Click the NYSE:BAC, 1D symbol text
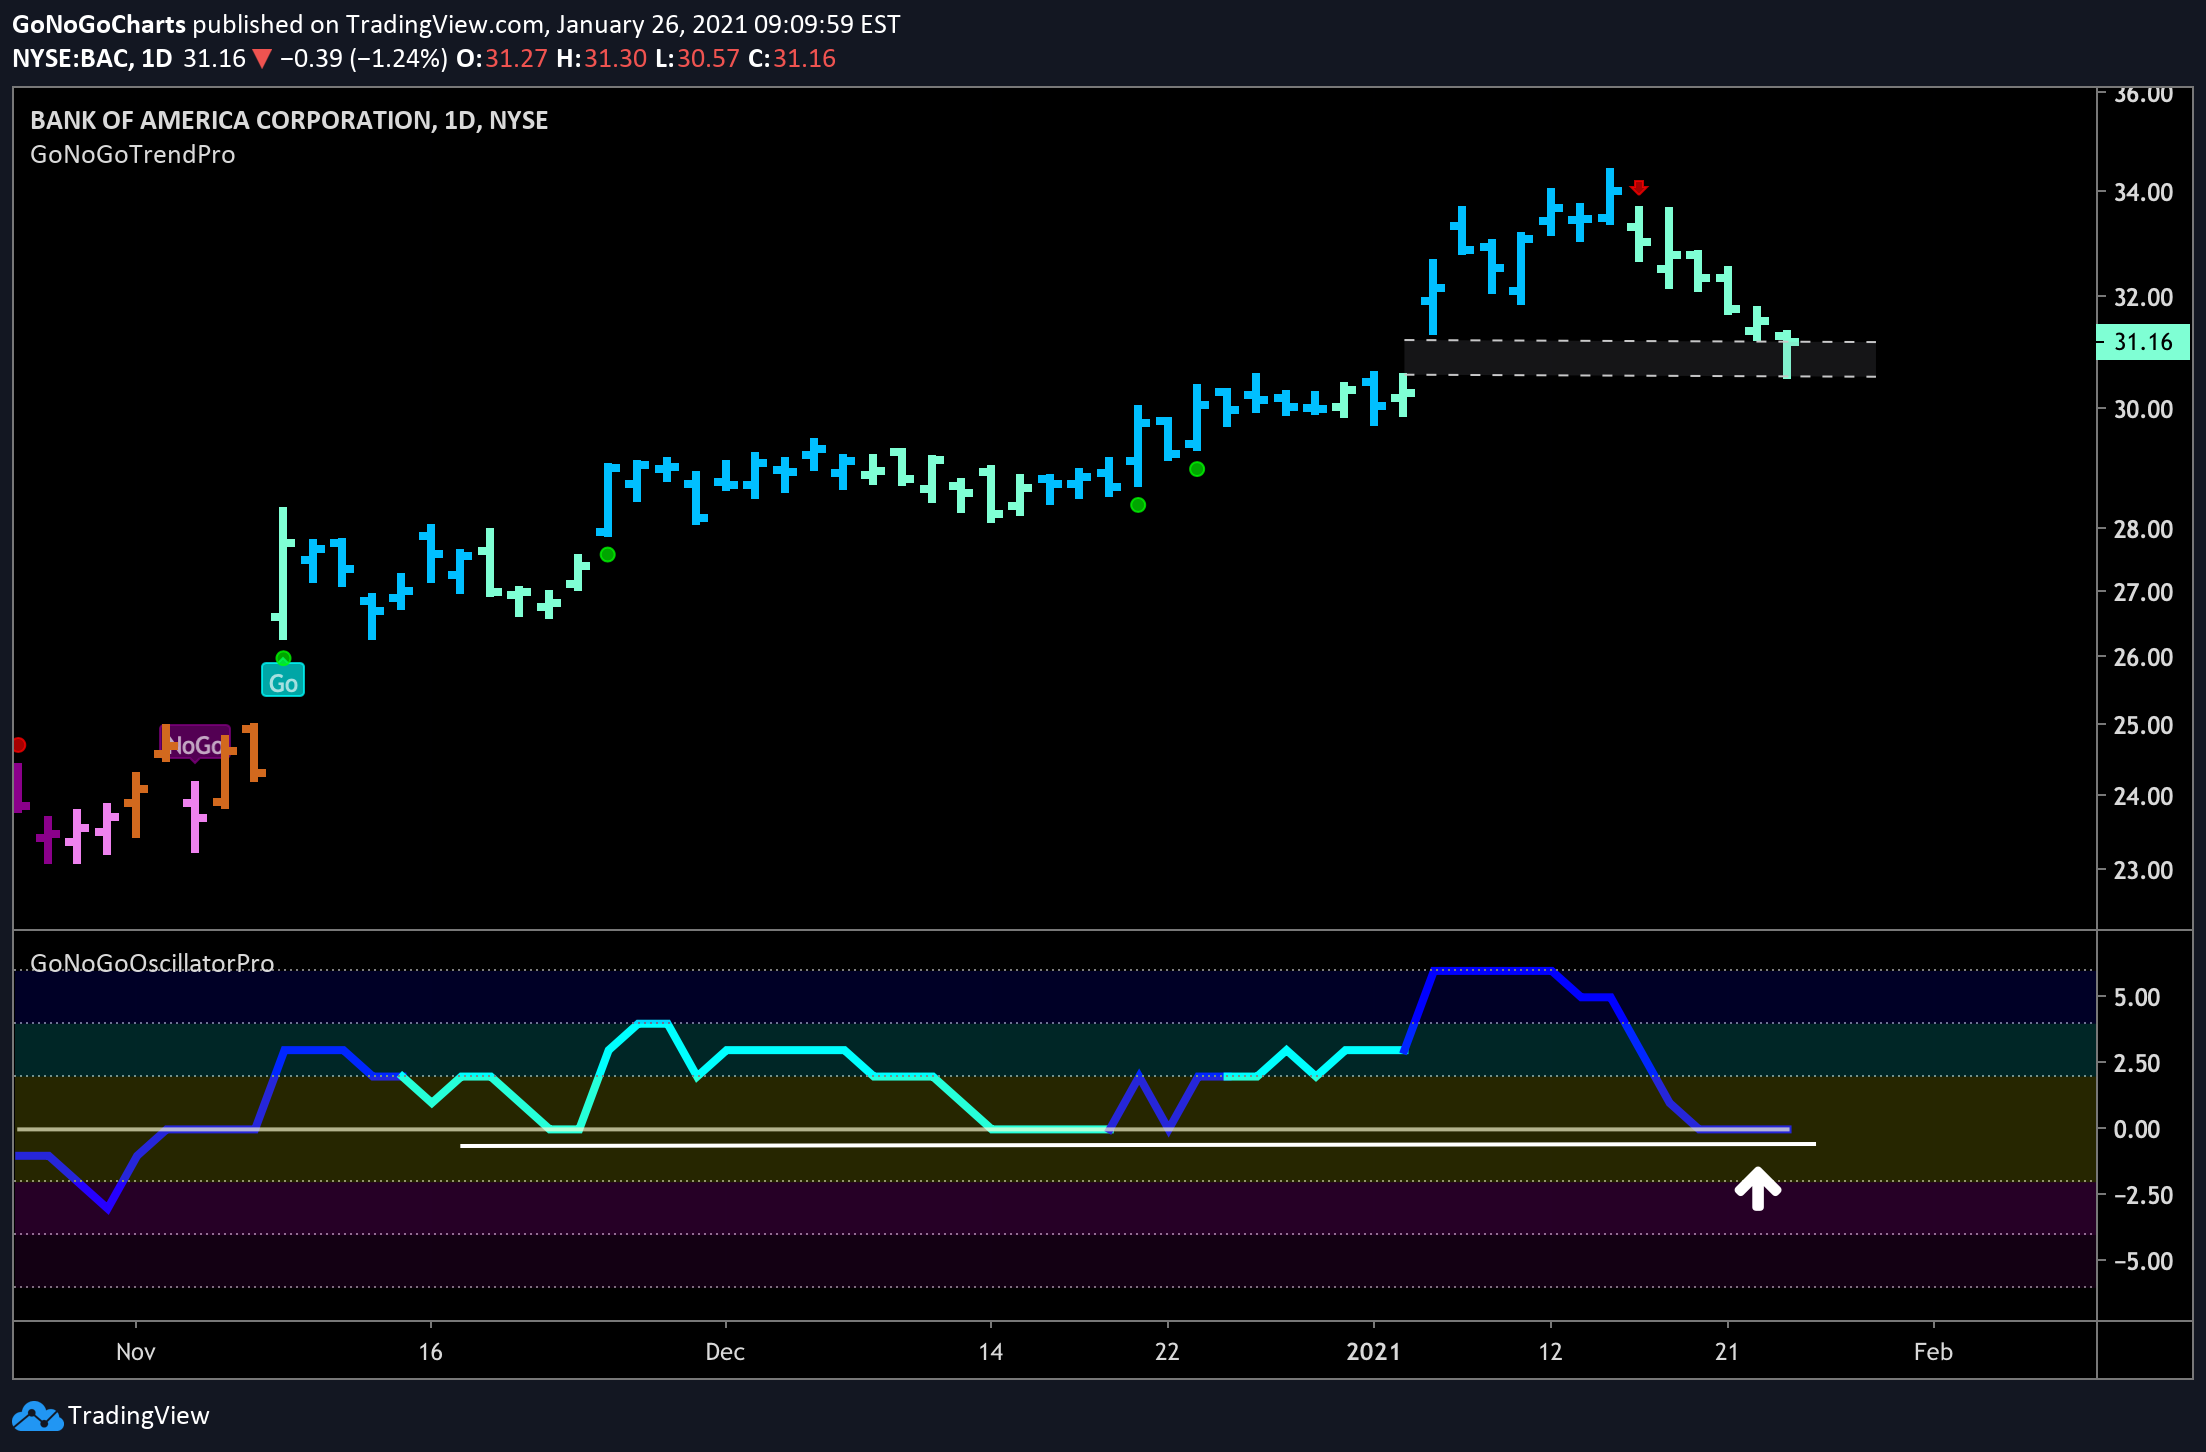Screen dimensions: 2206x1452 point(92,59)
